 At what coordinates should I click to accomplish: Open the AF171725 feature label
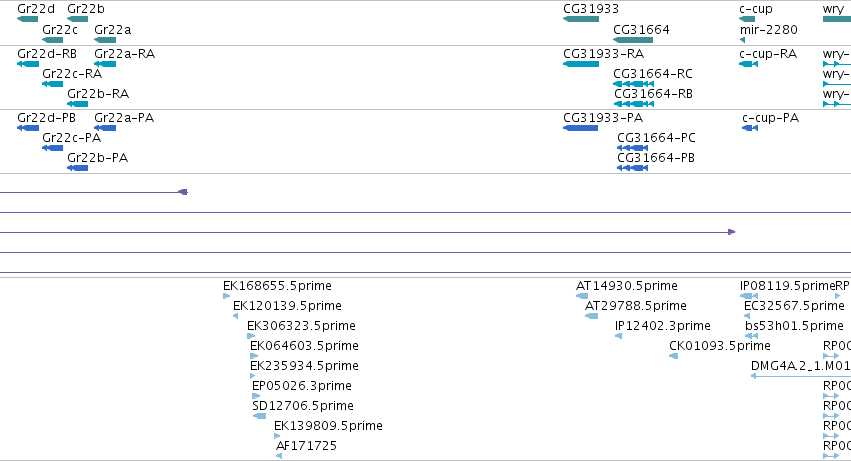306,446
